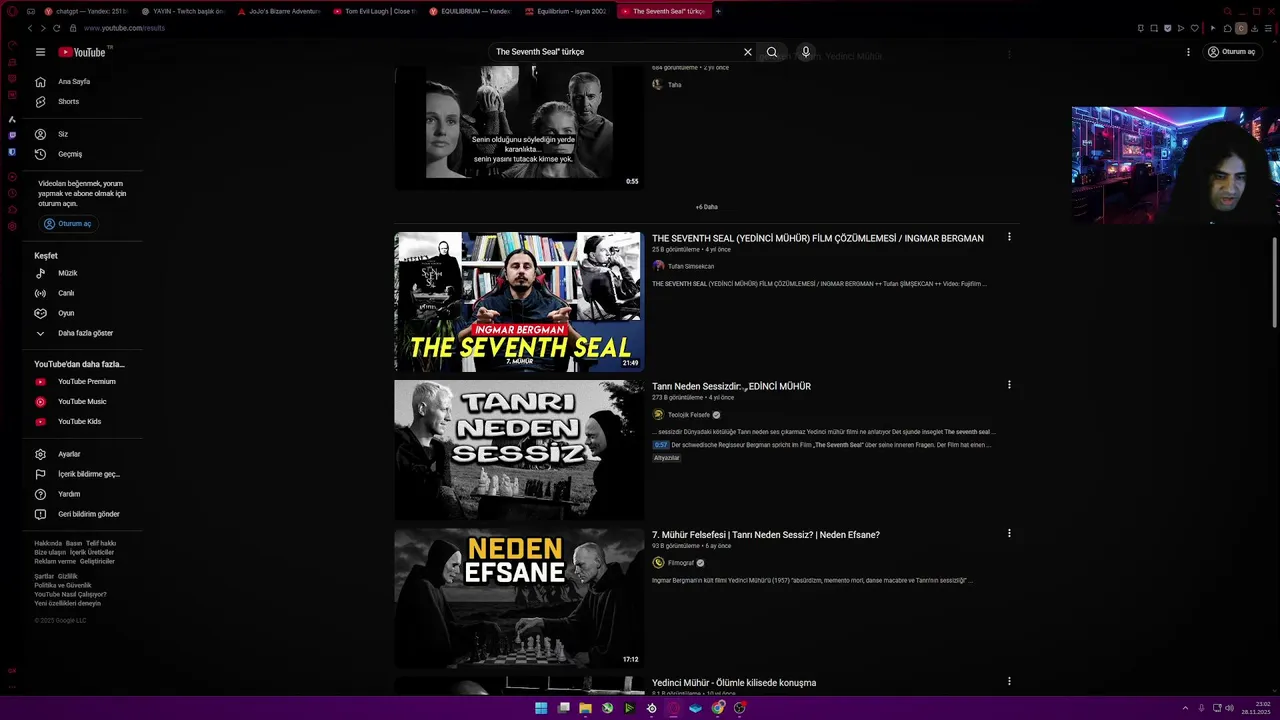Viewport: 1280px width, 720px height.
Task: Start voice search with the microphone
Action: point(806,52)
